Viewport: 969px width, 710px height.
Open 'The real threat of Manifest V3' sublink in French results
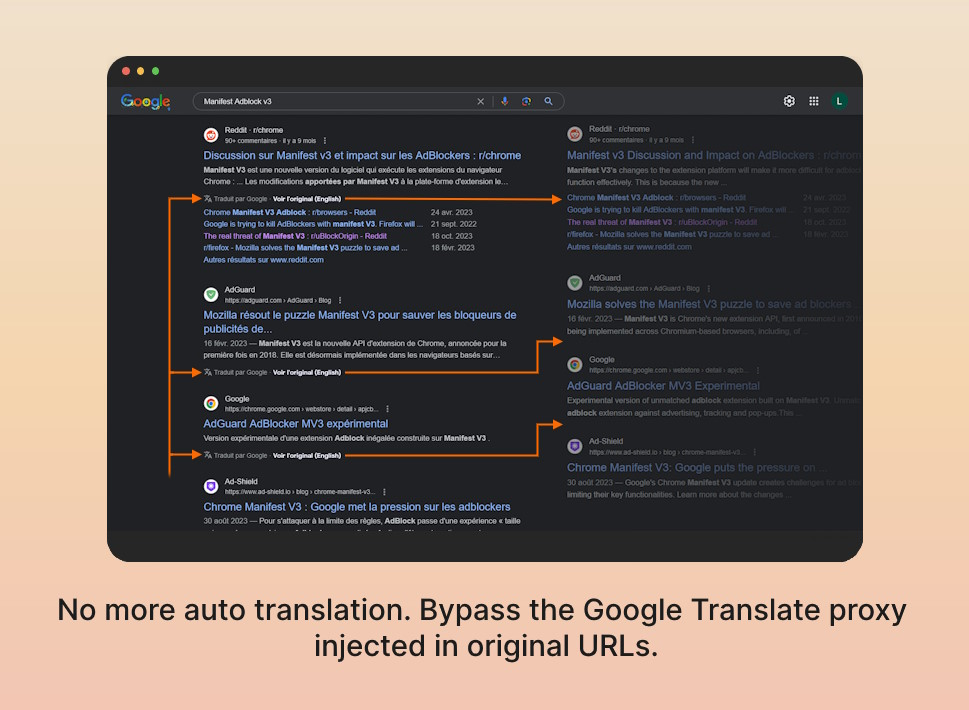click(x=295, y=236)
